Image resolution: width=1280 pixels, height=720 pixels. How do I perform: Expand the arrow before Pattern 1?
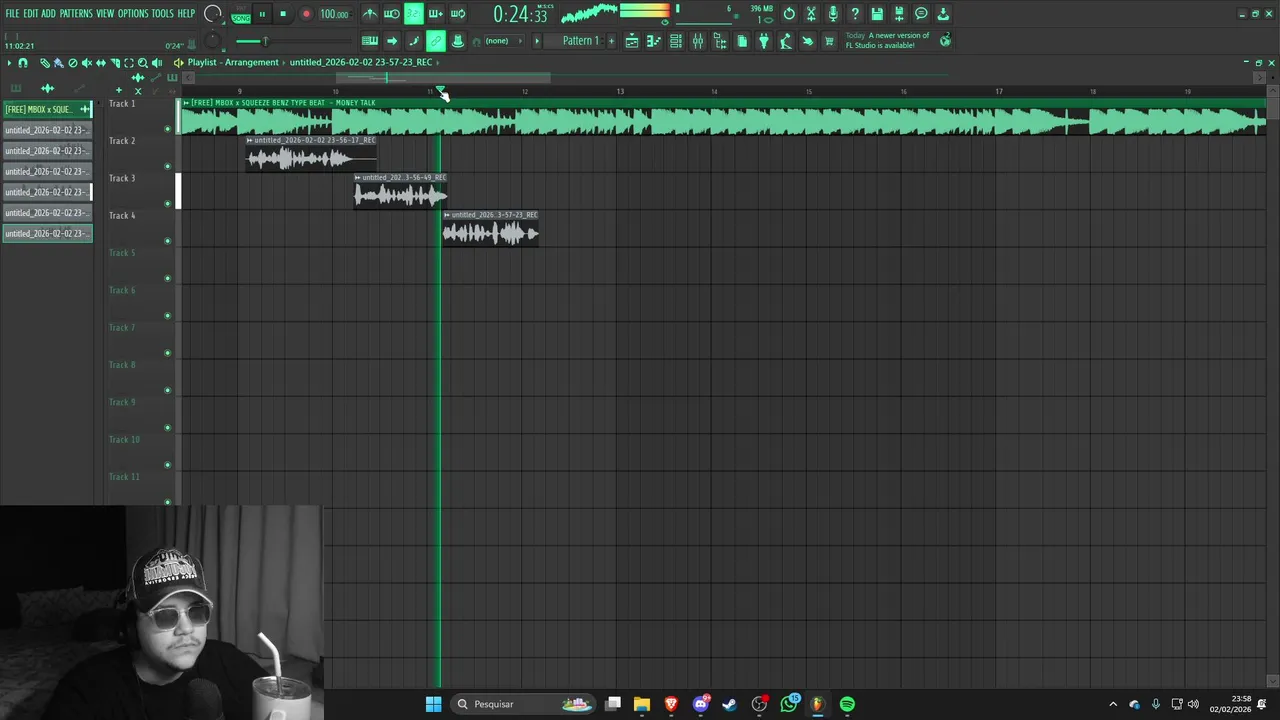tap(536, 41)
